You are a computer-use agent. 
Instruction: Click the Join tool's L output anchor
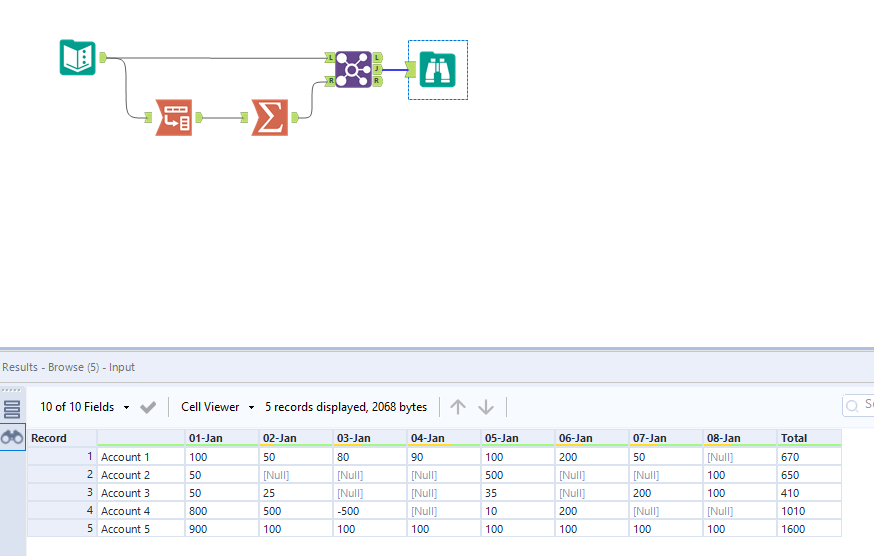[x=377, y=57]
